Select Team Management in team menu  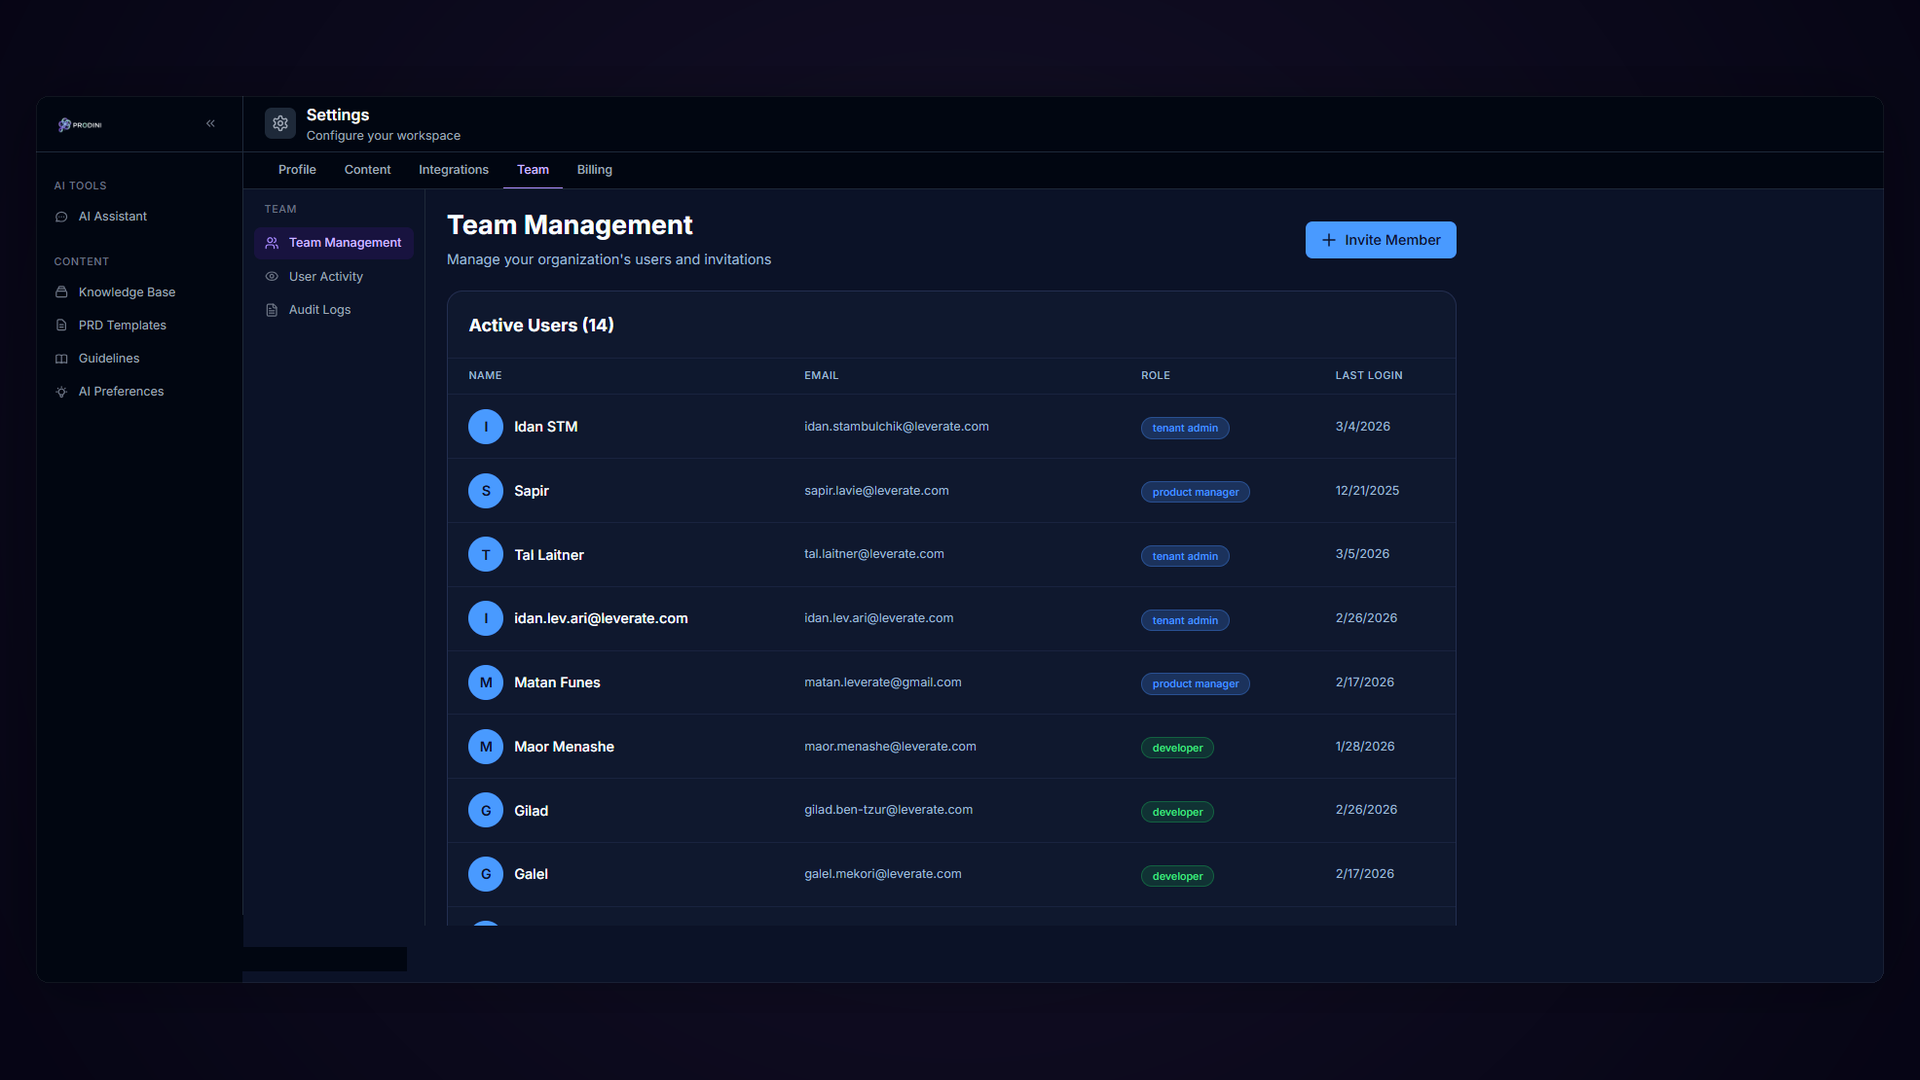[x=344, y=243]
